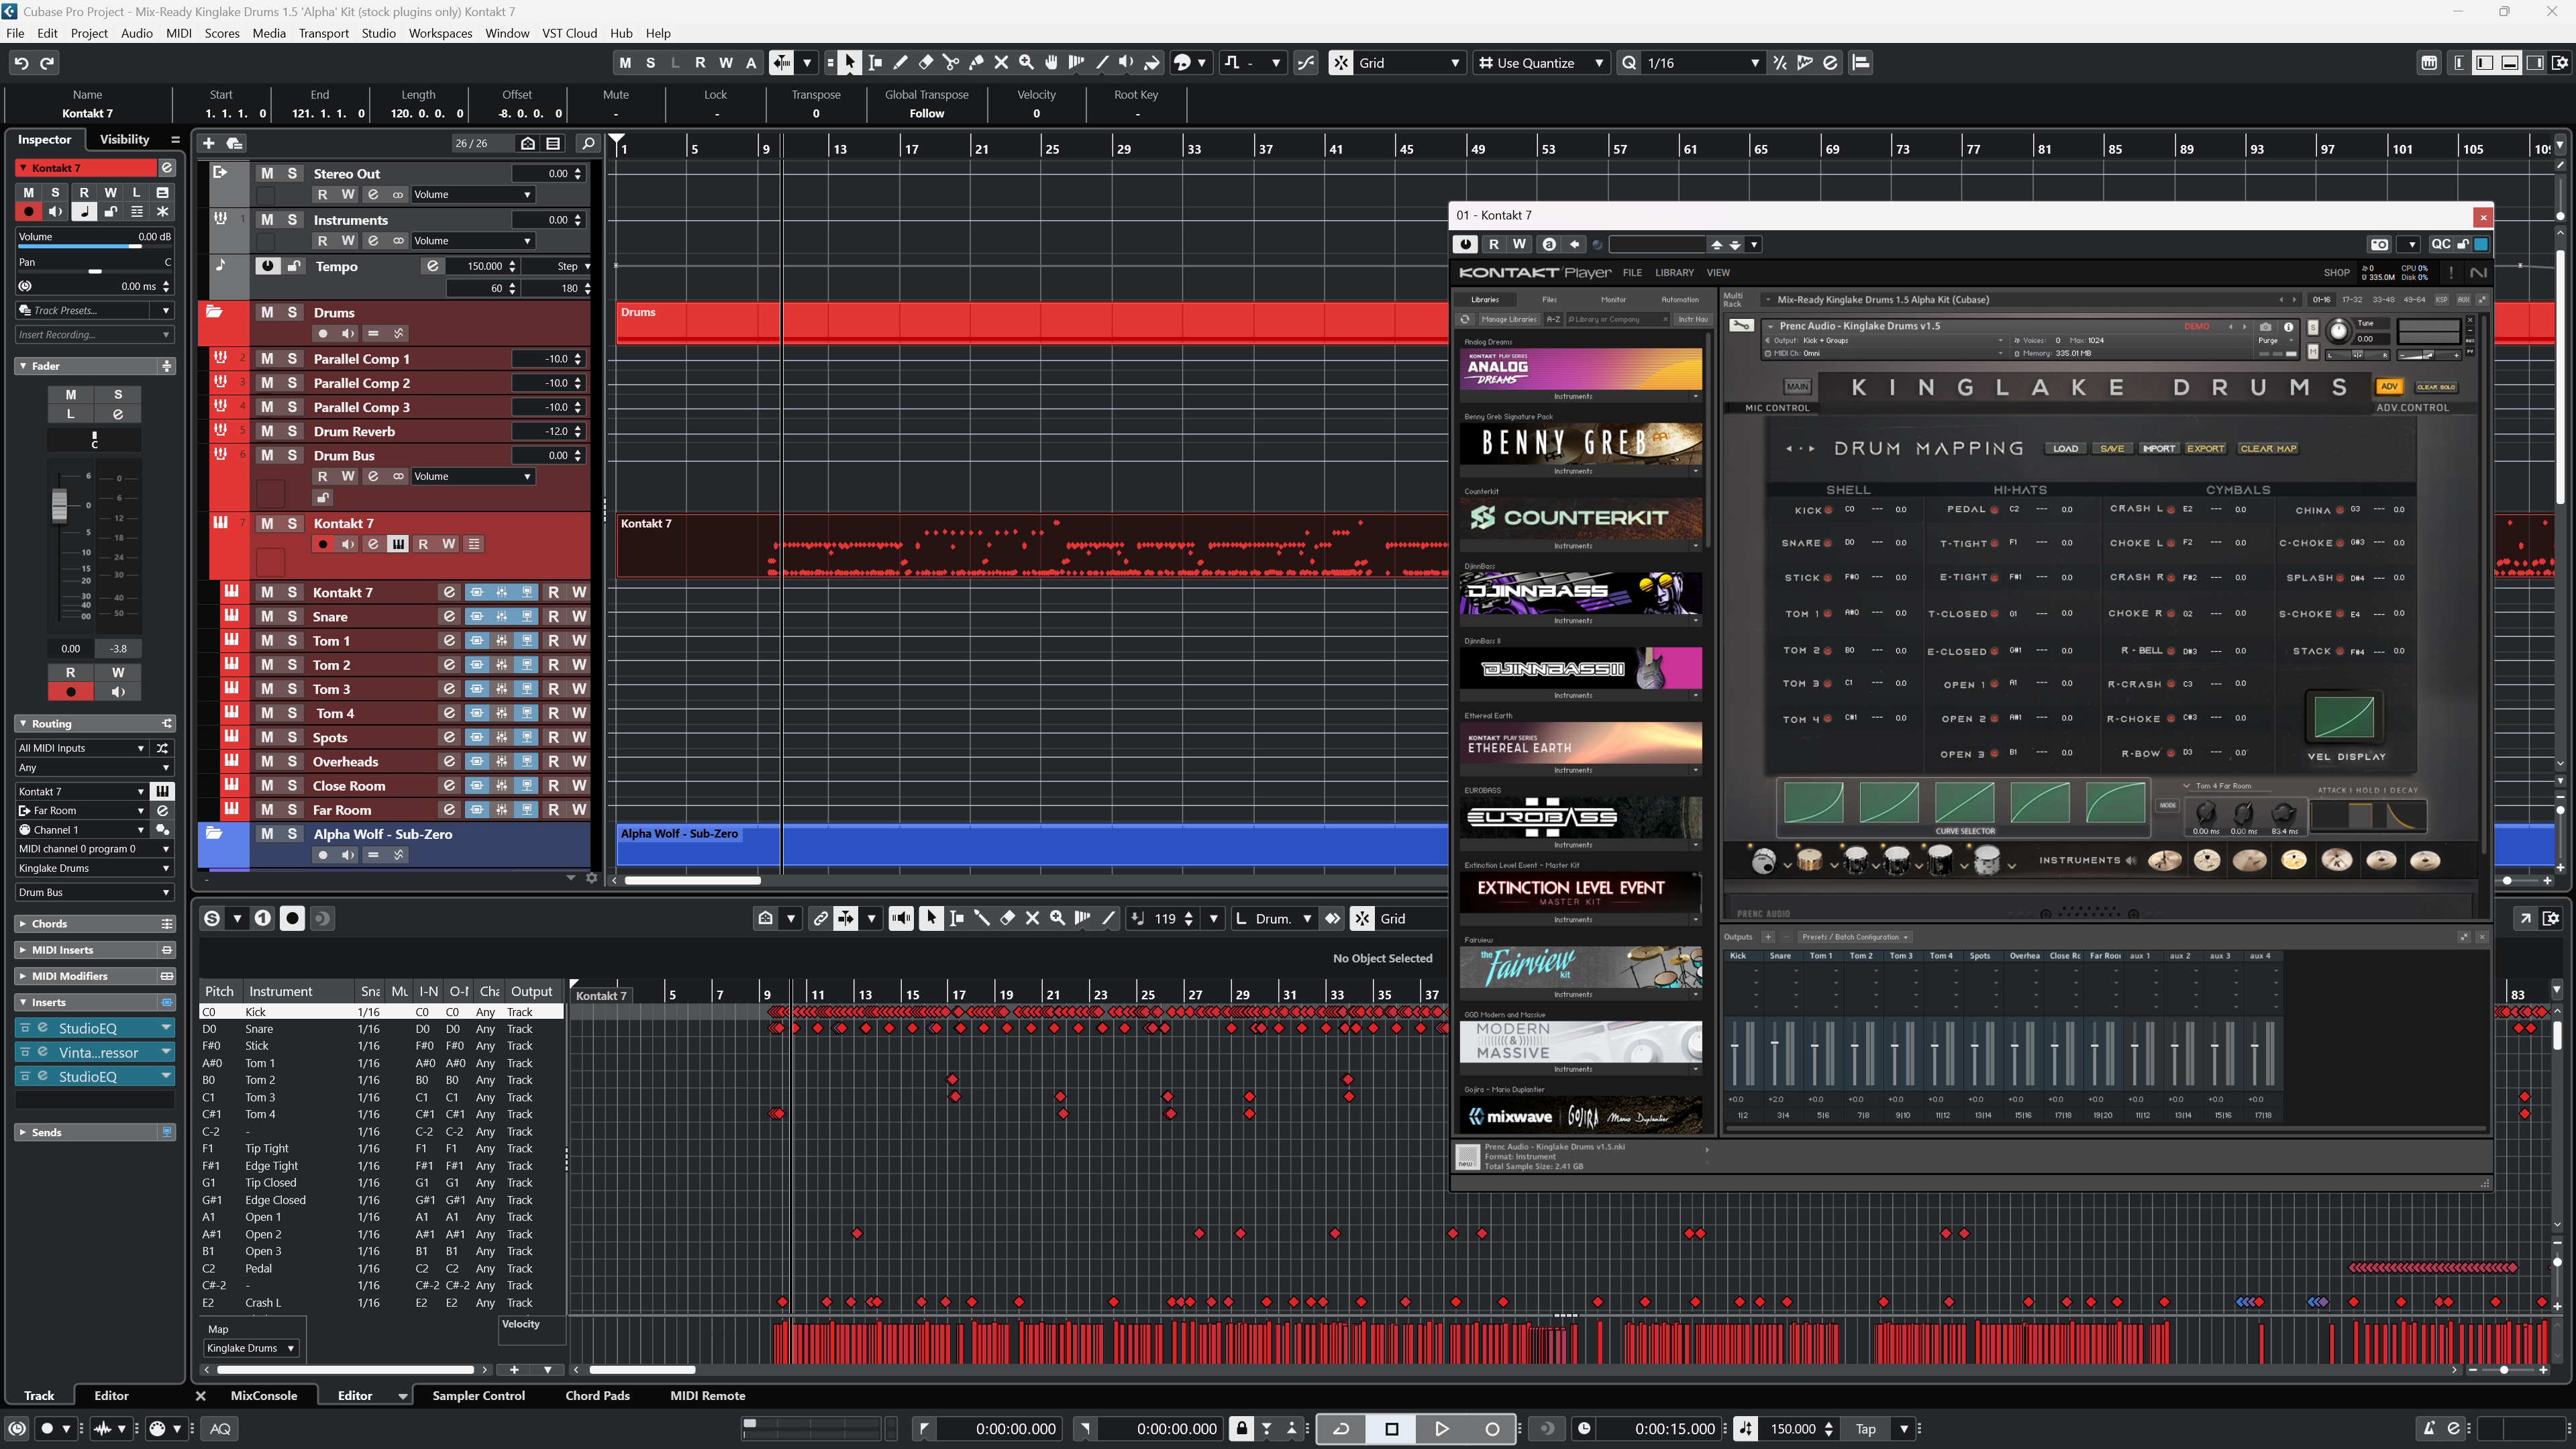This screenshot has height=1449, width=2576.
Task: Enable Read automation on Stereo Out
Action: [322, 195]
